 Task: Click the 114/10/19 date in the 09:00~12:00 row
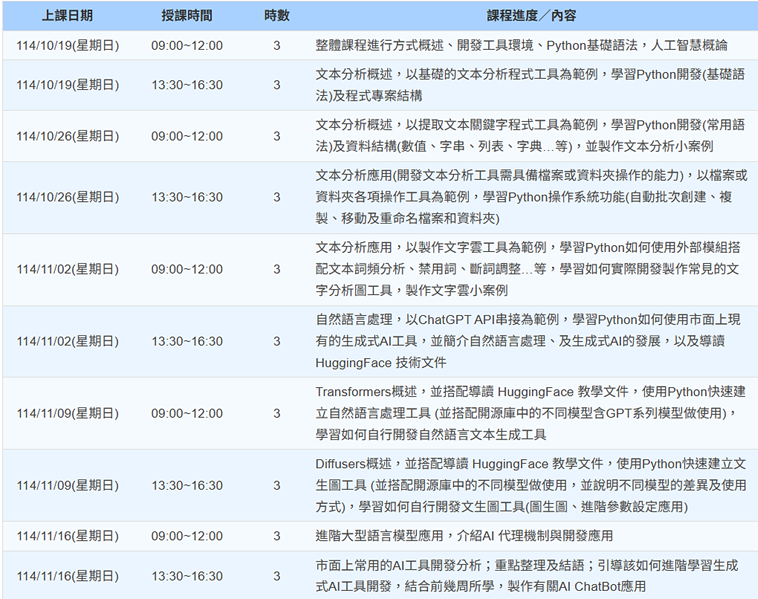67,46
